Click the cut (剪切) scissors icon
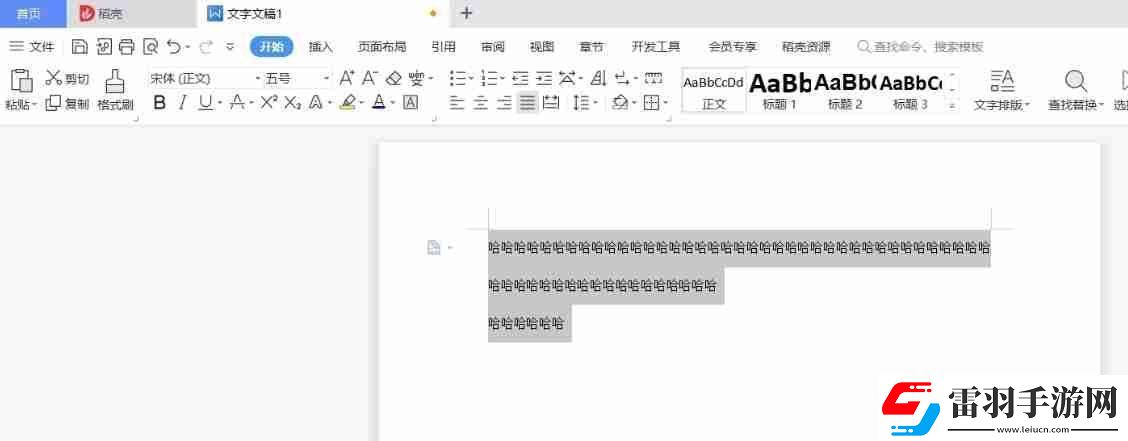Viewport: 1128px width, 441px height. tap(54, 78)
